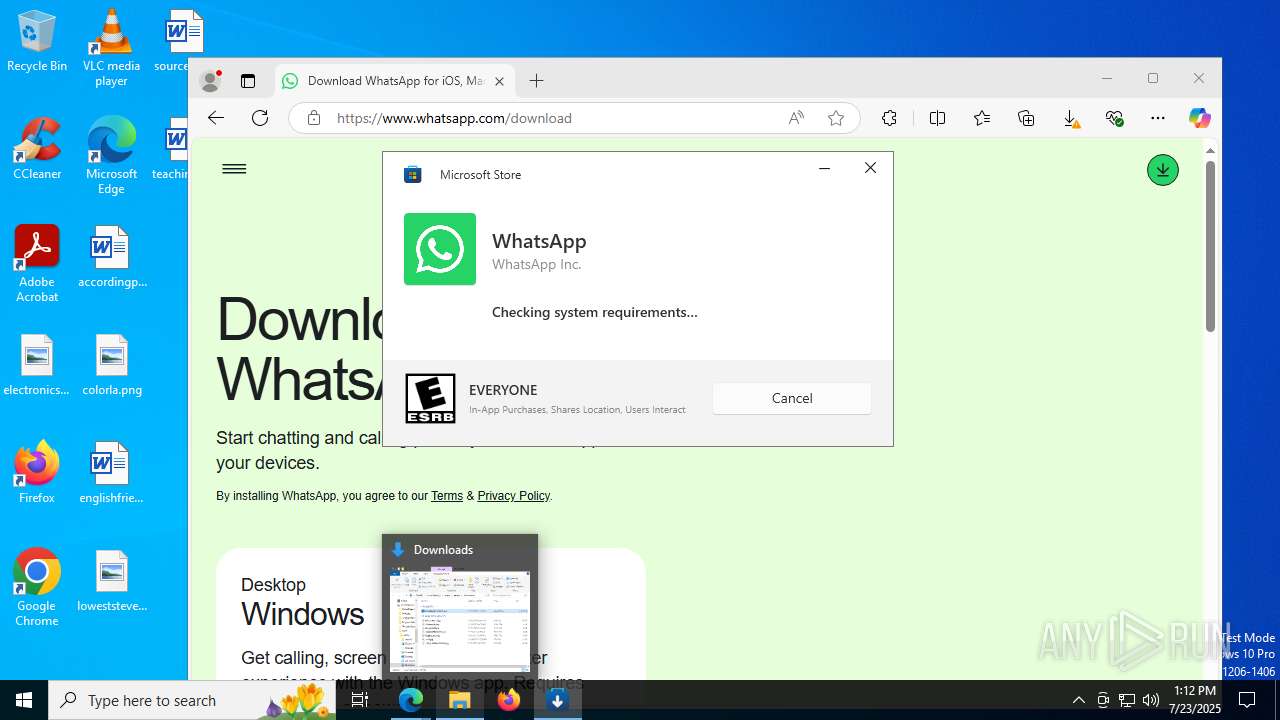This screenshot has width=1280, height=720.
Task: Select Google Chrome desktop shortcut
Action: [x=37, y=588]
